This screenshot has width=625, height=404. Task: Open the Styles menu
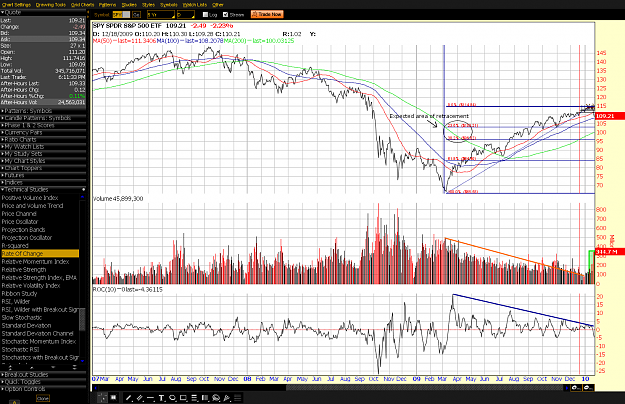tap(149, 5)
